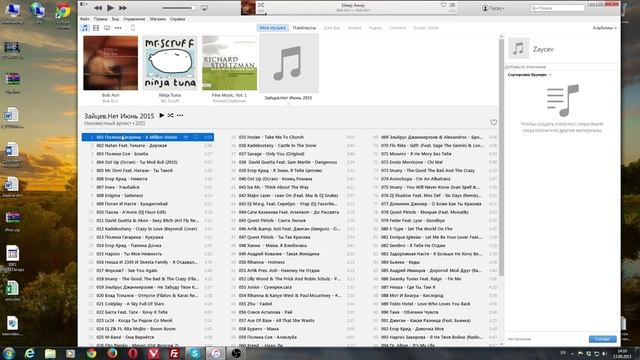
Task: Skip back to the previous track
Action: point(98,8)
